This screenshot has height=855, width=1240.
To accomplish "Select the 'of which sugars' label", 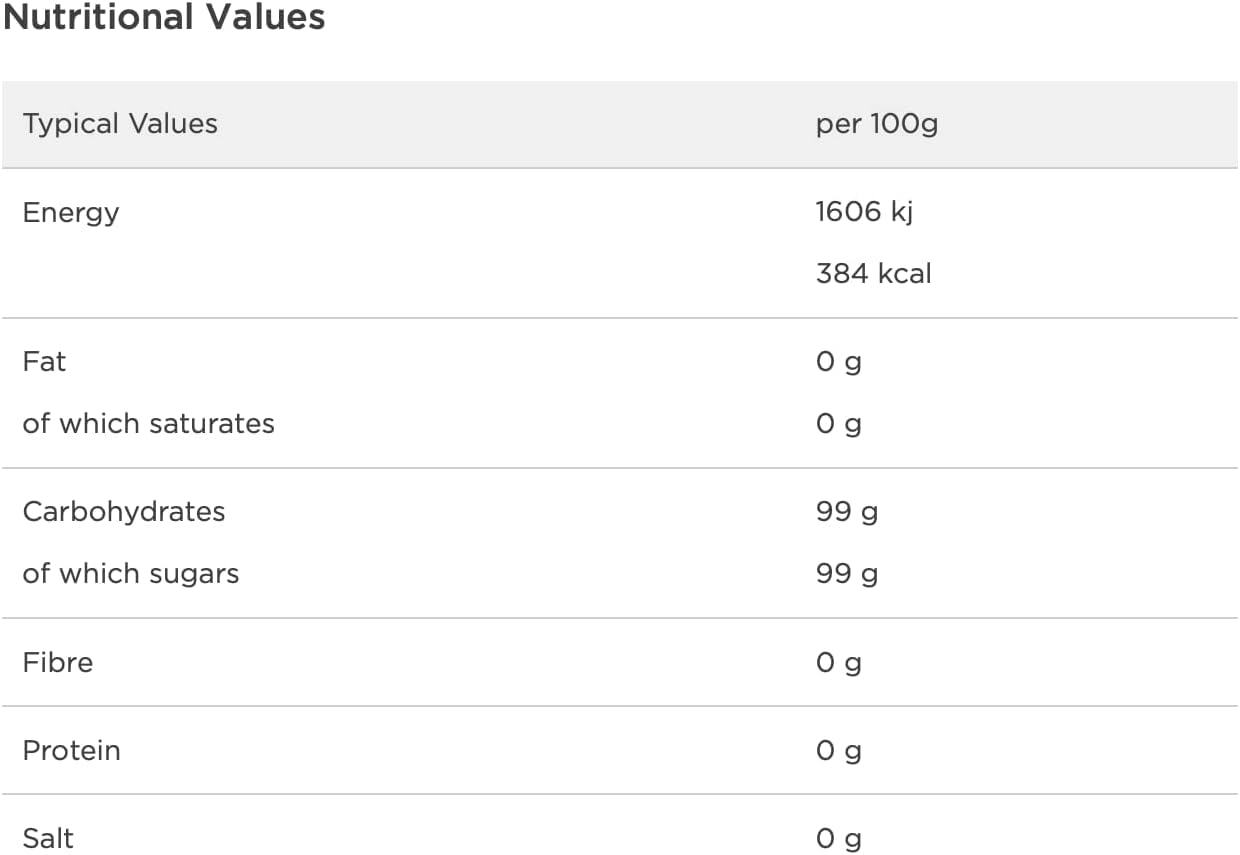I will (x=131, y=573).
